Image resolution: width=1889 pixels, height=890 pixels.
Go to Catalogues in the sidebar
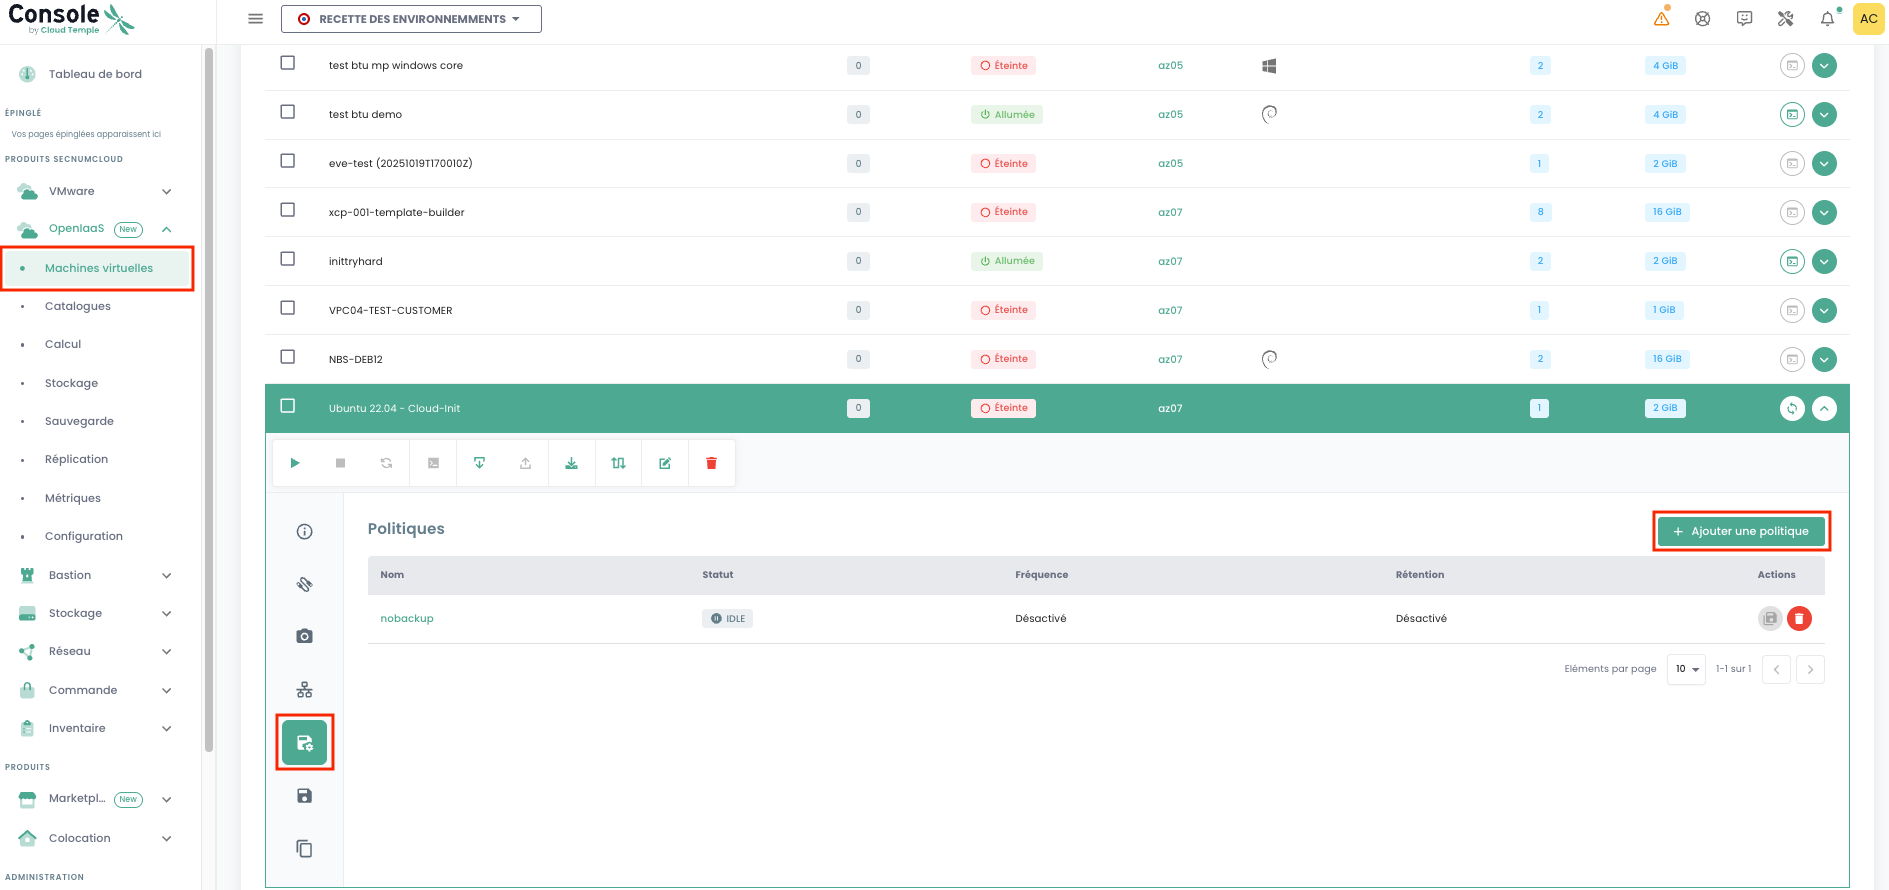coord(78,306)
